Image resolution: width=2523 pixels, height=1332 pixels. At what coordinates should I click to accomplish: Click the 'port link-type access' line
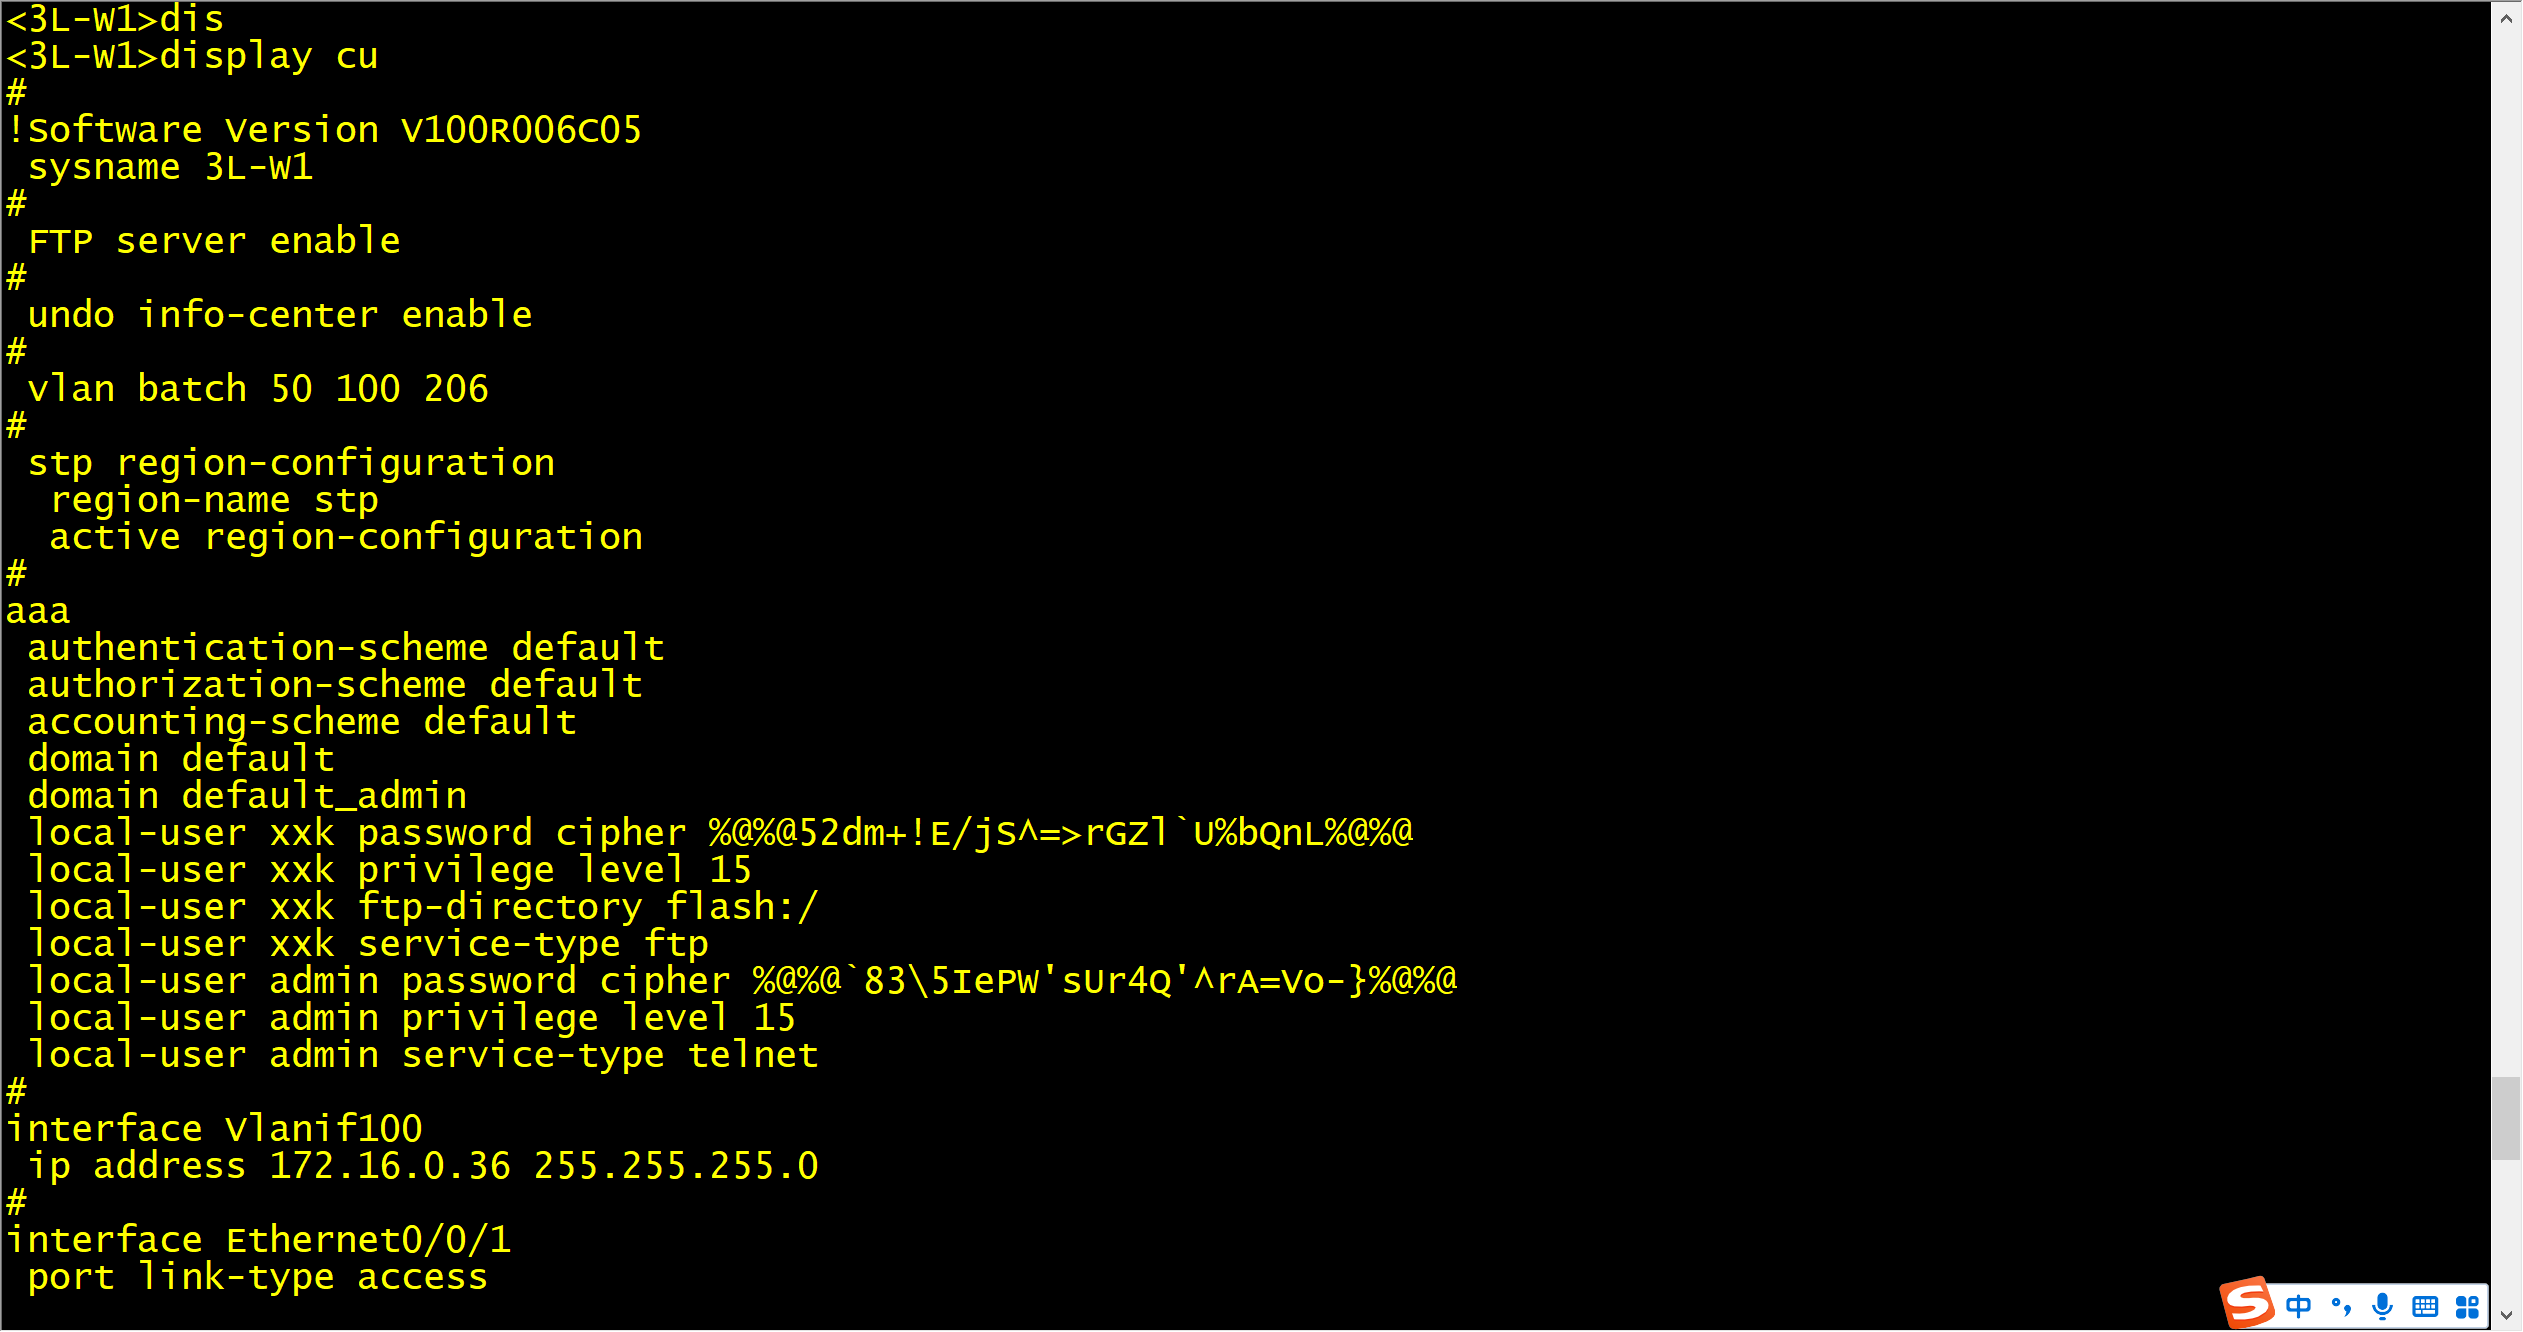(x=258, y=1277)
